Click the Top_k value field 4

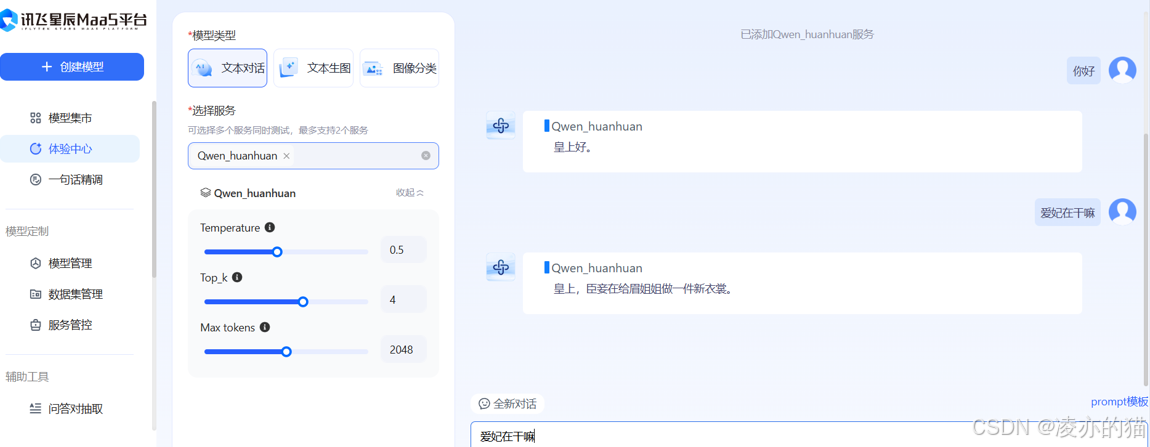pos(403,299)
